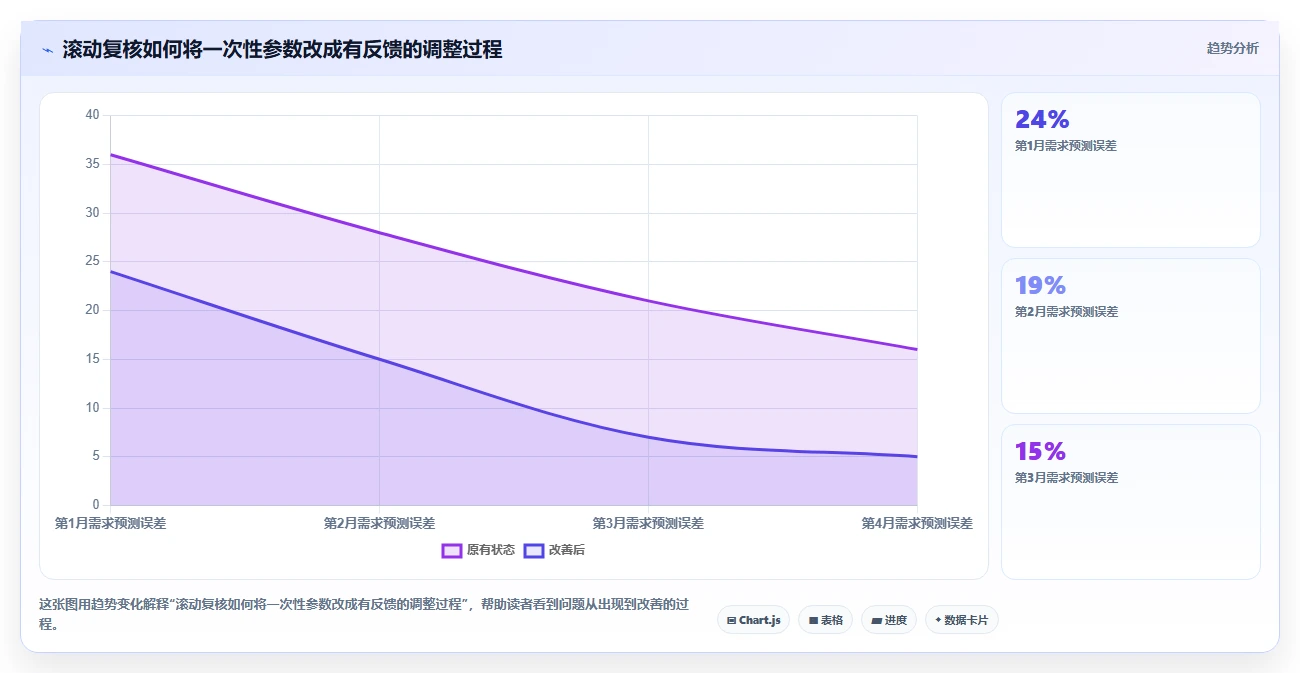Click the heading 滚动复核如何将一次性参数改成有反馈的调整过程

point(282,49)
